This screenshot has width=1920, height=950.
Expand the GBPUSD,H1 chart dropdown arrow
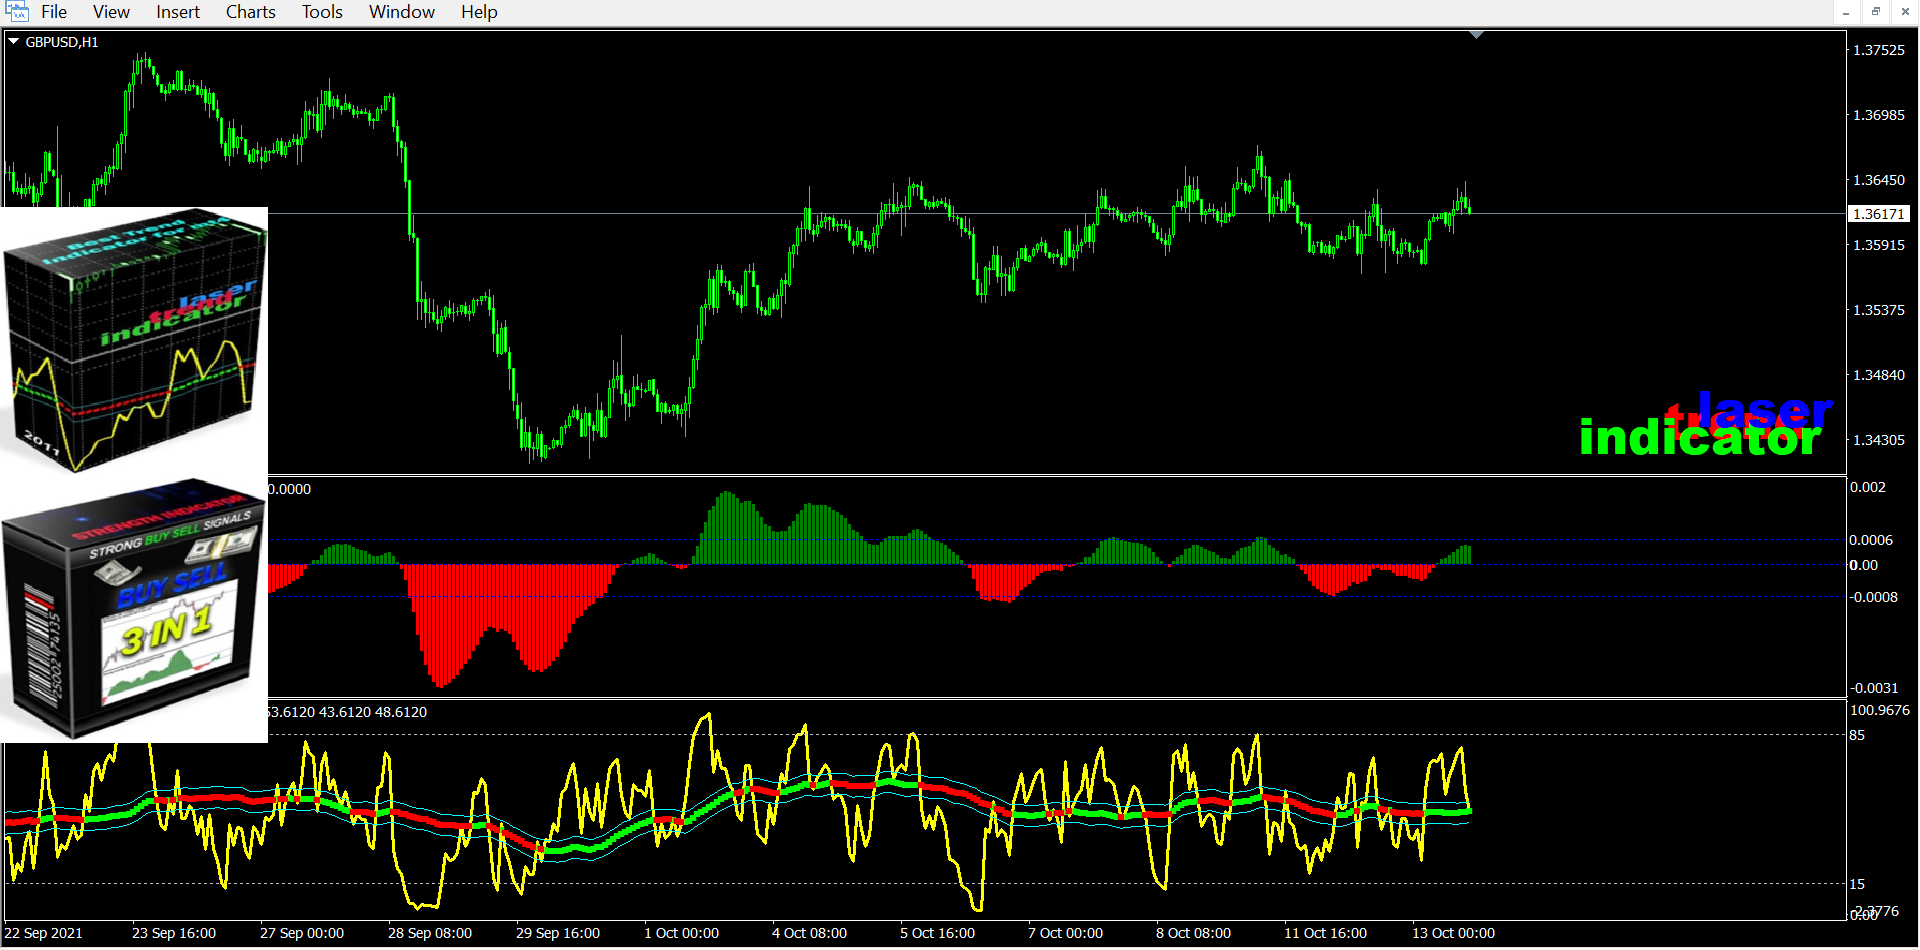pos(14,42)
